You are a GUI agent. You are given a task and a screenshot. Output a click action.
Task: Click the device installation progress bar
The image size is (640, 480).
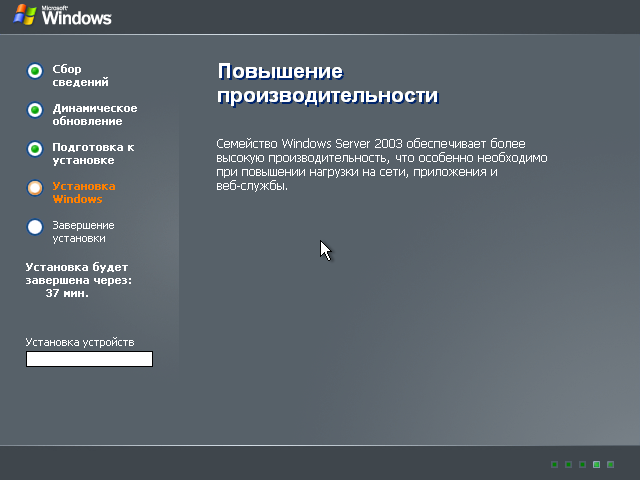pyautogui.click(x=89, y=359)
